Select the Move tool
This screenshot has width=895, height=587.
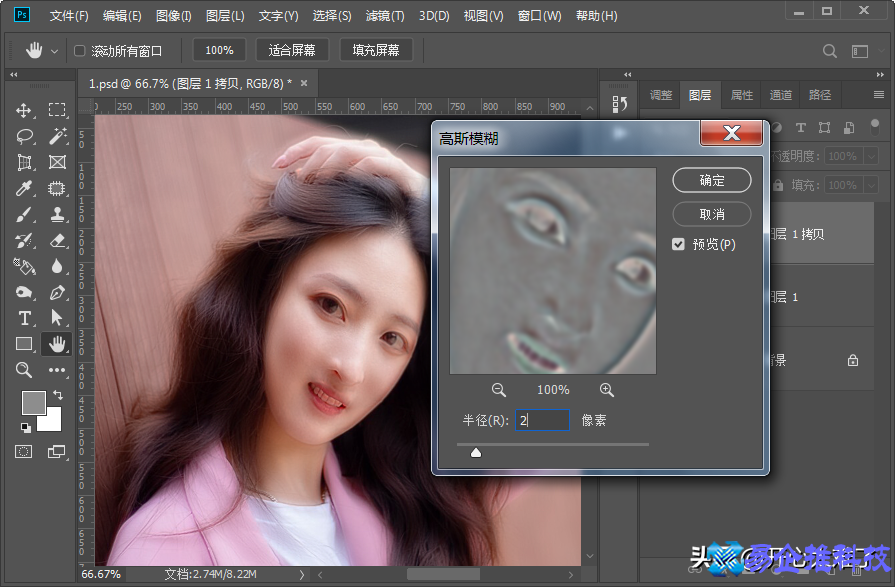(24, 111)
